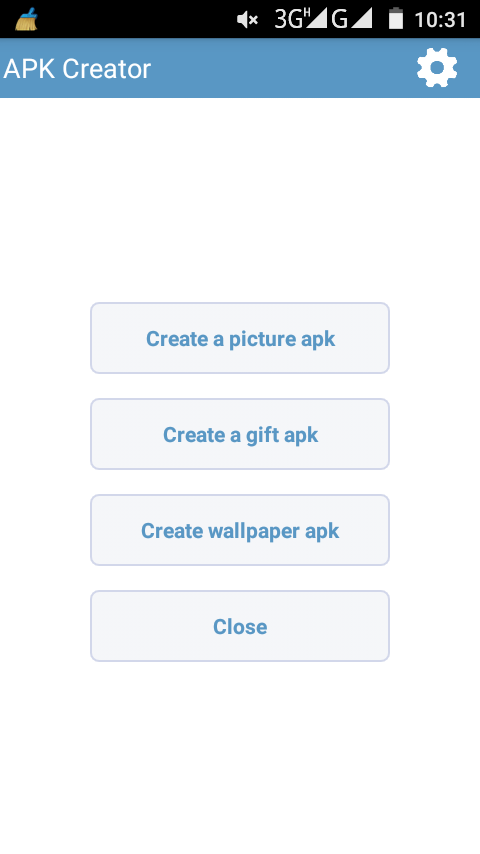Choose Create a gift apk
The image size is (480, 854).
tap(240, 434)
